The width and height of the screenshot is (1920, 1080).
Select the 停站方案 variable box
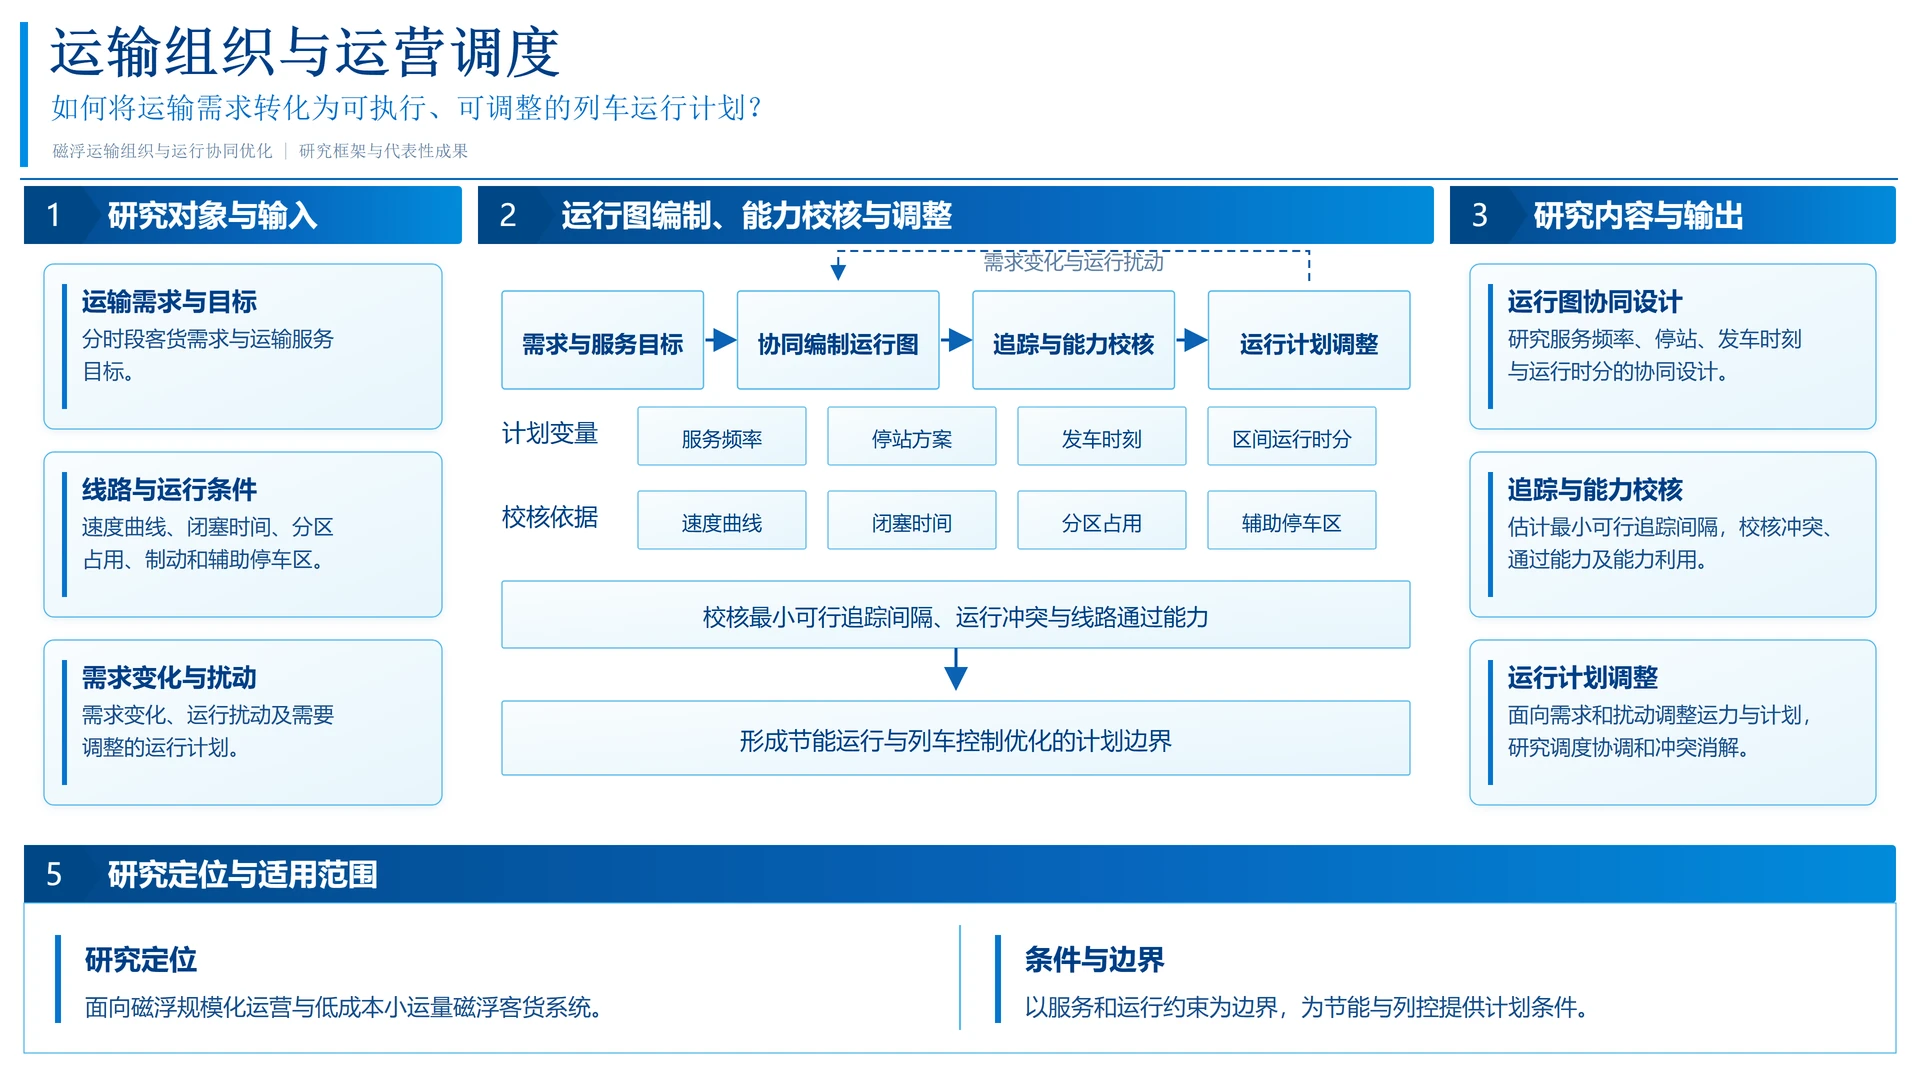click(912, 436)
